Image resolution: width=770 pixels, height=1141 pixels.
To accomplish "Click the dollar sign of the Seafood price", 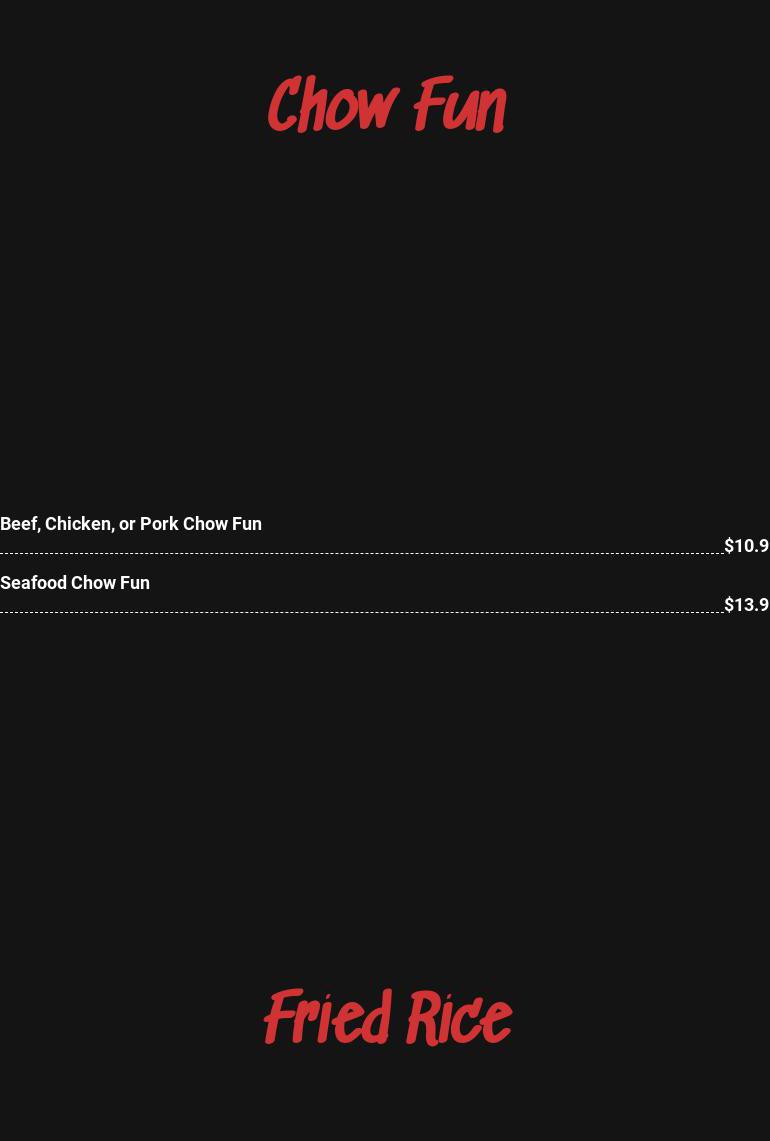I will click(729, 605).
